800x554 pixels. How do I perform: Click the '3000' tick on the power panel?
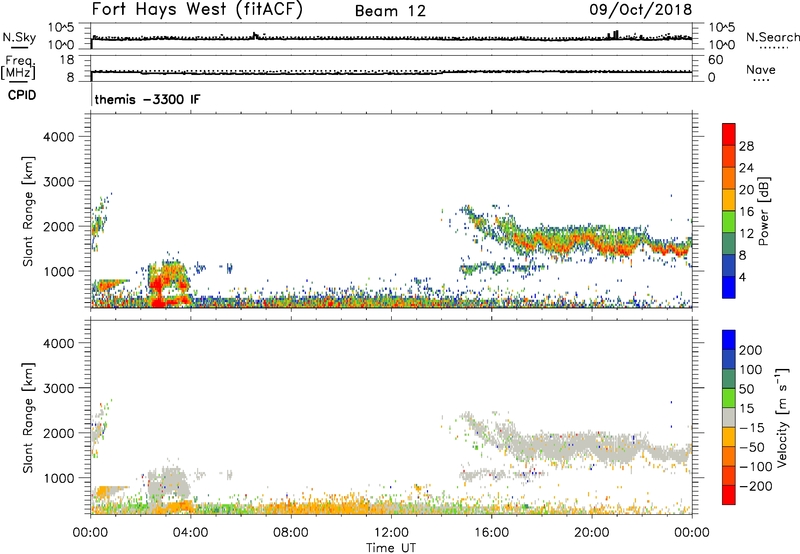59,182
